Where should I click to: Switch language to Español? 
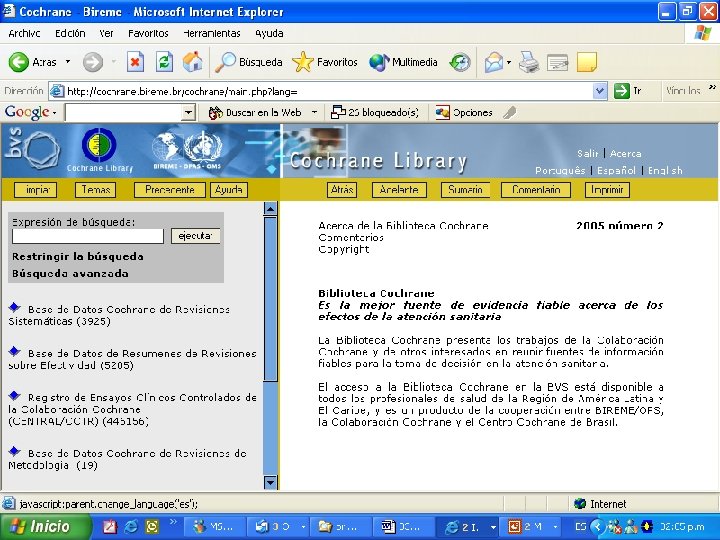[616, 170]
